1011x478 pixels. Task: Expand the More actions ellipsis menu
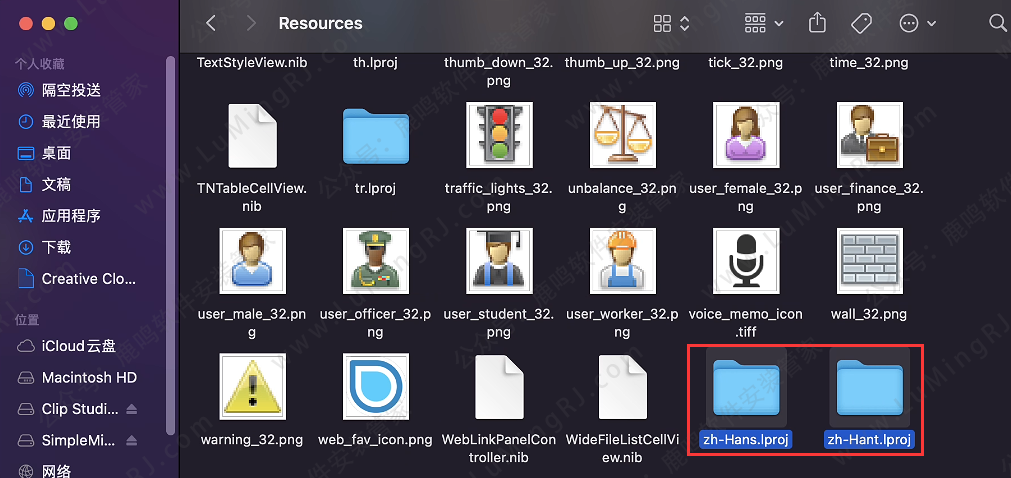pyautogui.click(x=917, y=23)
